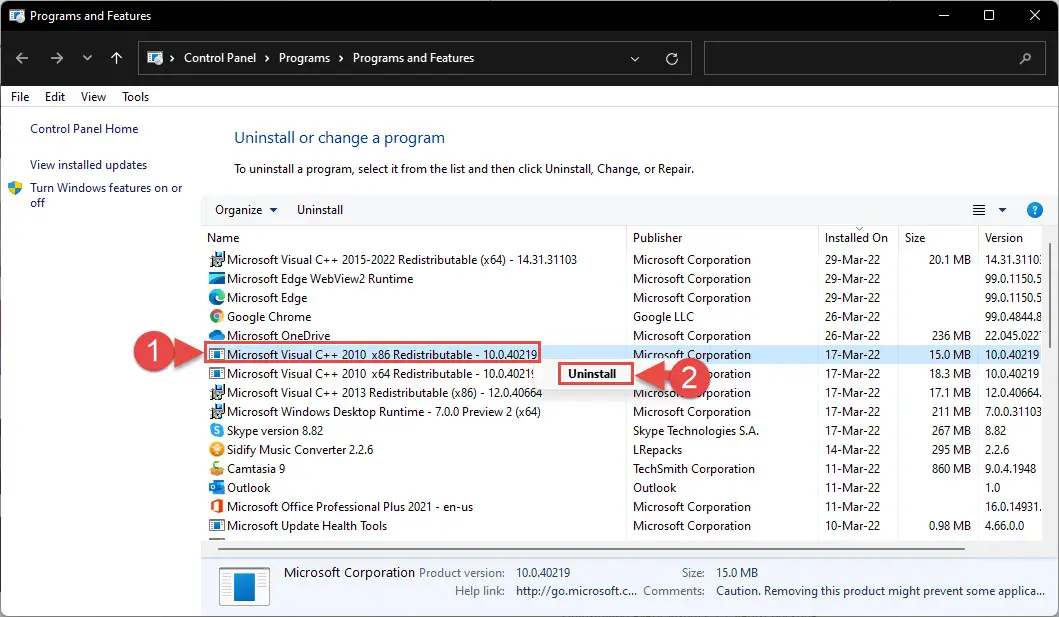Open the recent locations chevron
This screenshot has width=1059, height=617.
coord(87,58)
